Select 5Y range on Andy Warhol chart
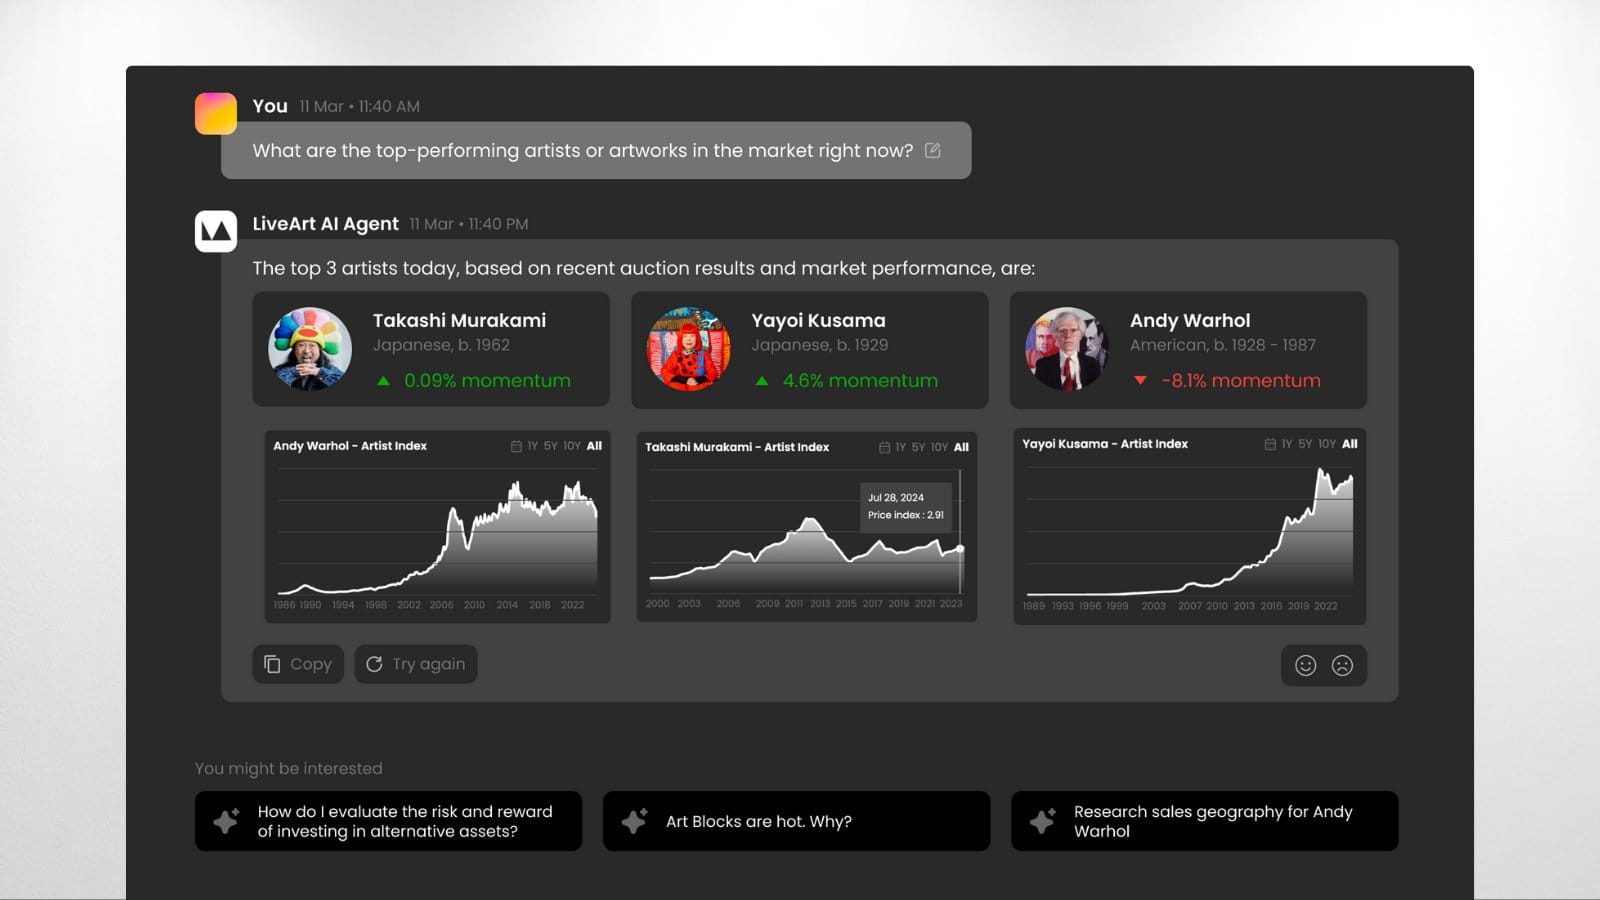1600x900 pixels. [x=551, y=446]
